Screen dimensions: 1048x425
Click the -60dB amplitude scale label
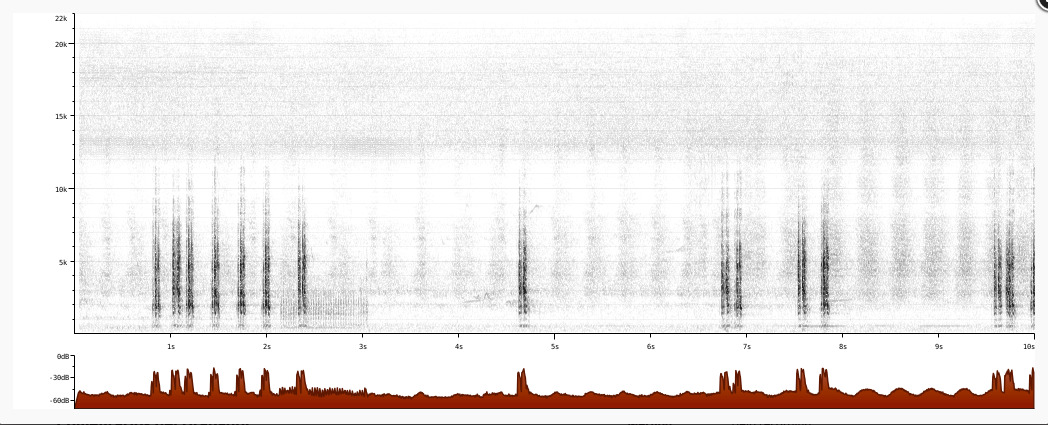[x=59, y=400]
